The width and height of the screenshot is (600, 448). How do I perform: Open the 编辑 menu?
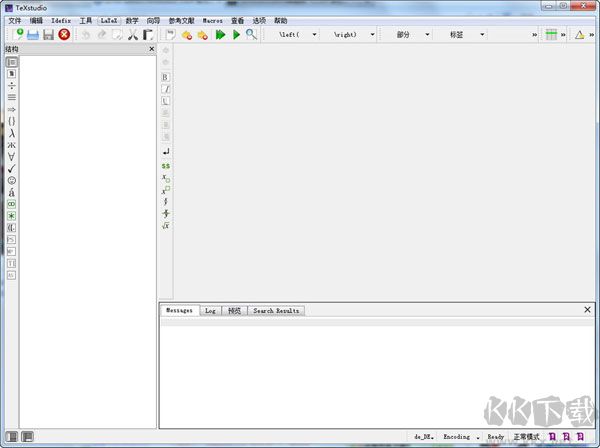pos(36,21)
